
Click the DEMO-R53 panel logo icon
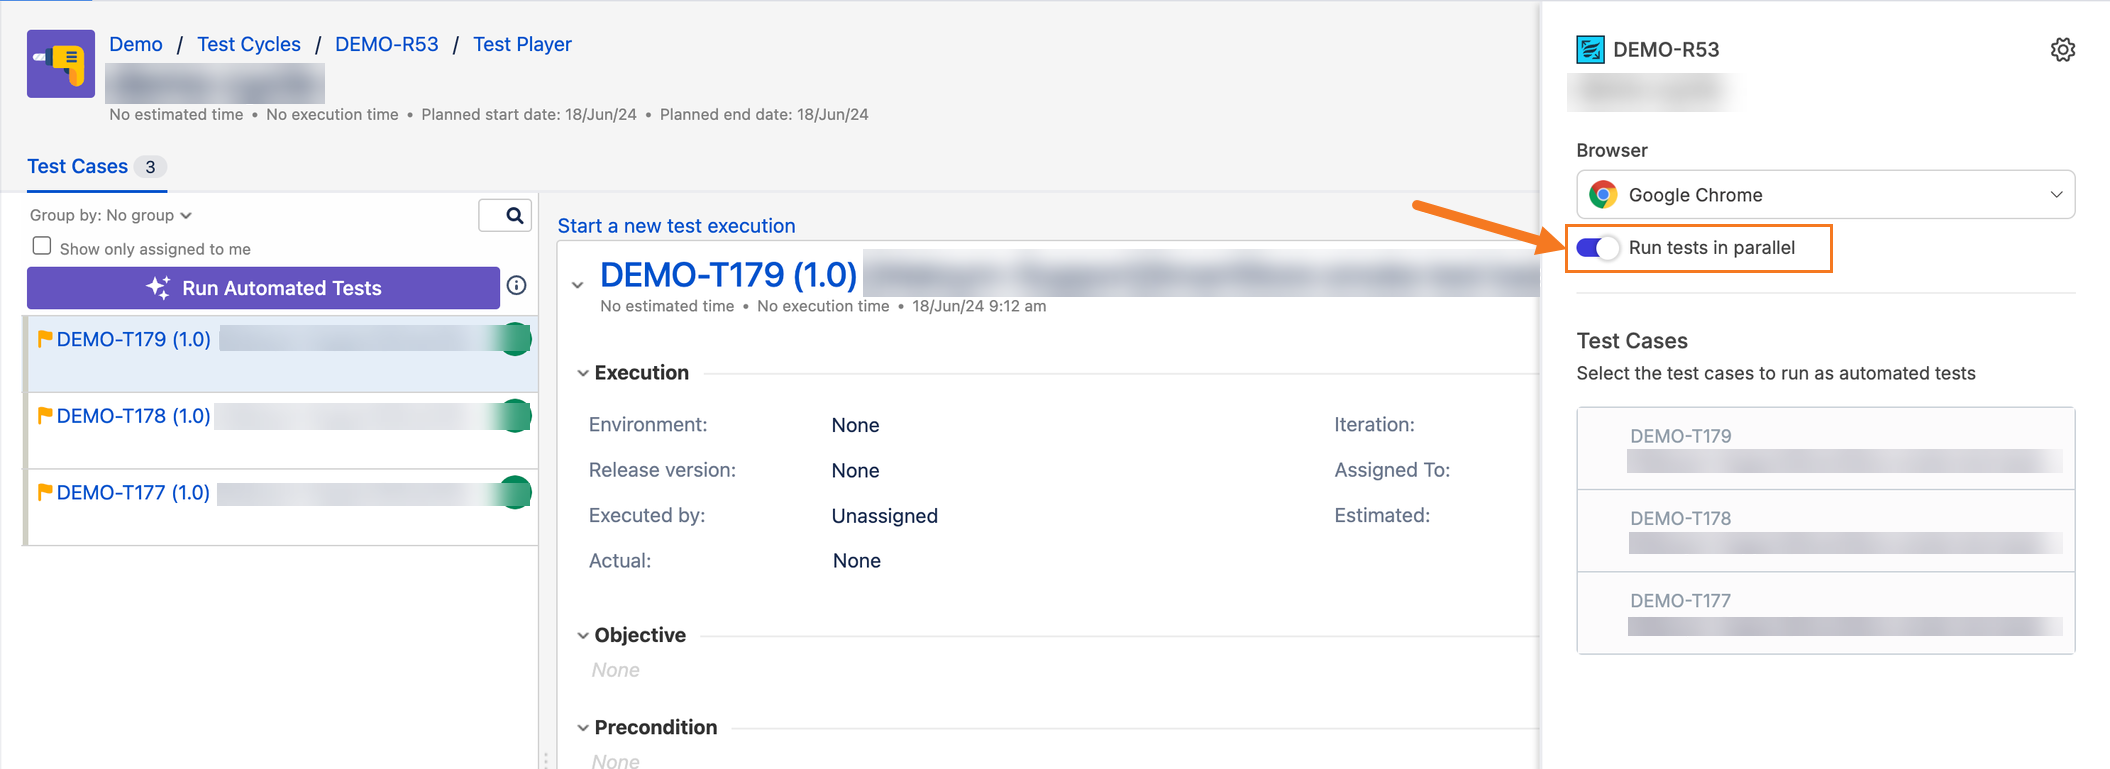click(1590, 49)
